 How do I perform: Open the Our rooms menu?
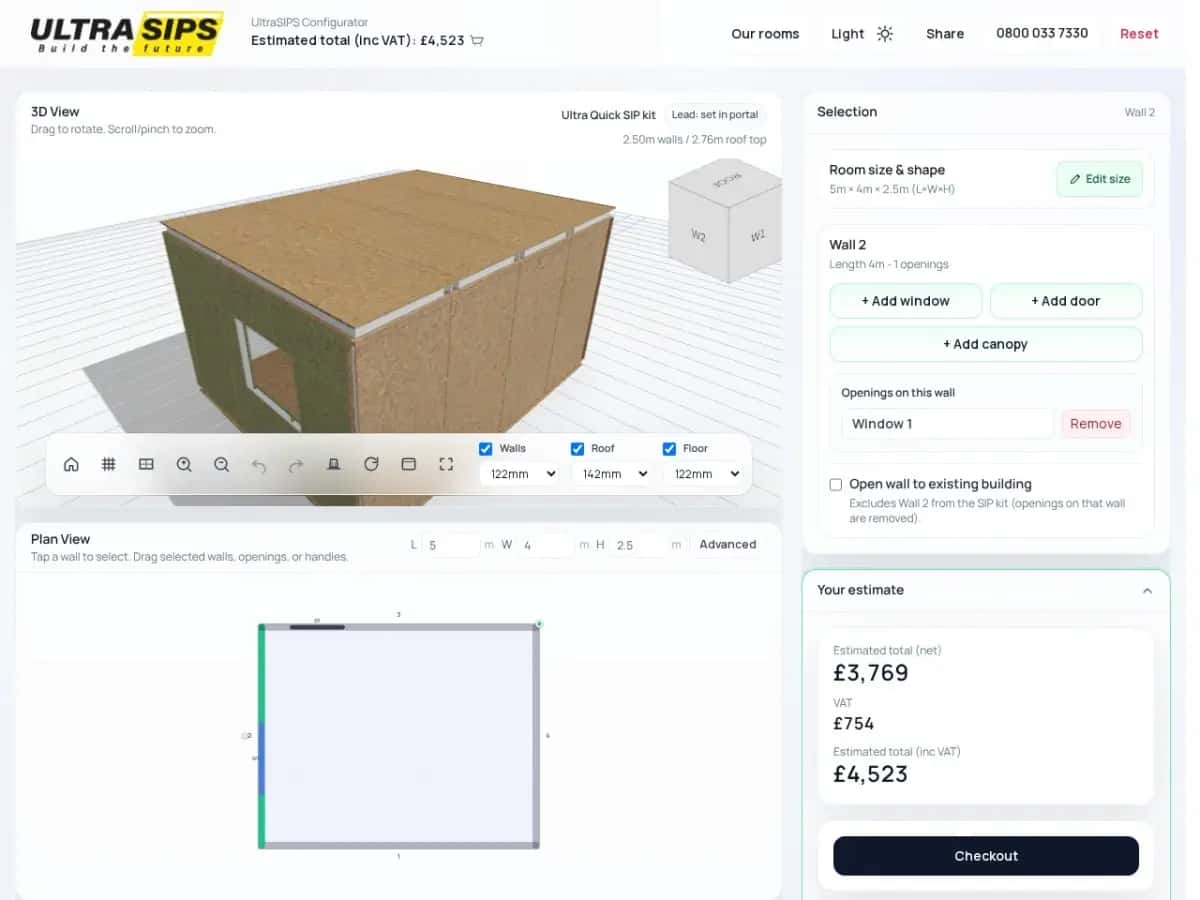tap(765, 33)
